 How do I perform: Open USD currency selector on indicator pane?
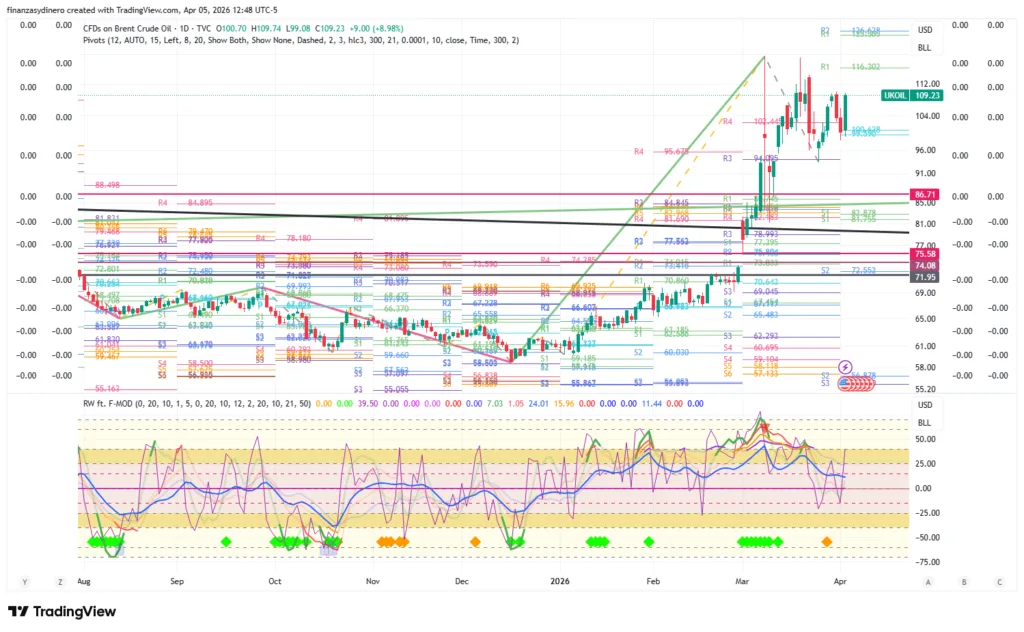924,405
